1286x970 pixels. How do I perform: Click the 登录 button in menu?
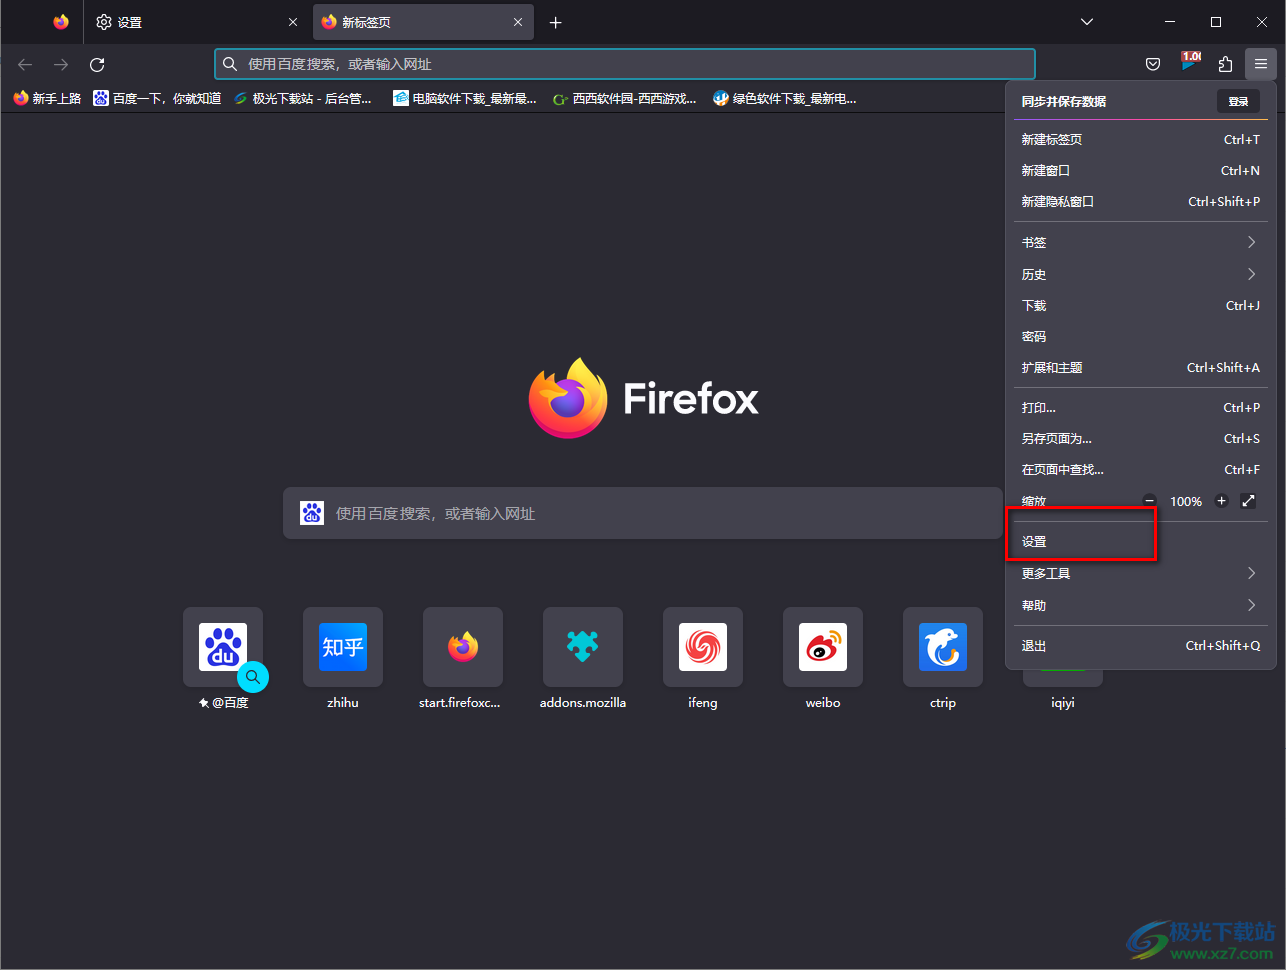click(x=1238, y=101)
